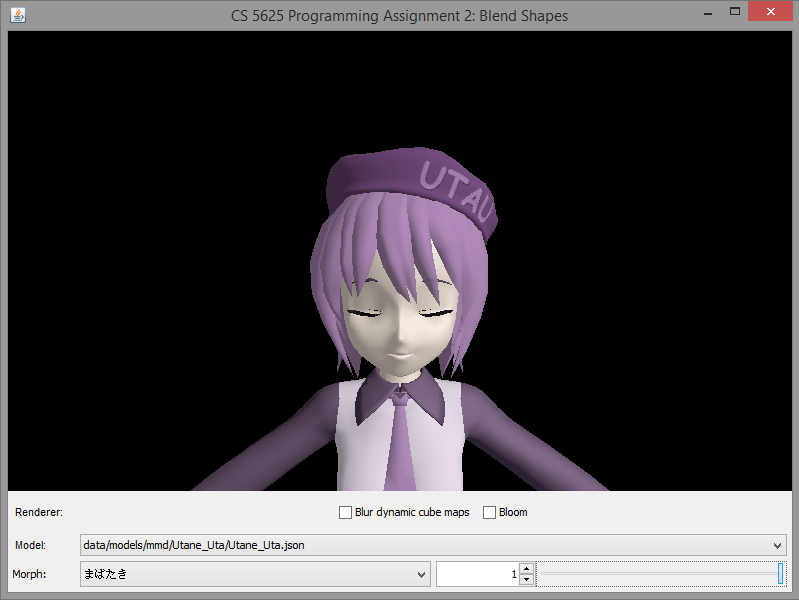This screenshot has width=799, height=600.
Task: Click the morph weight value field
Action: [x=477, y=574]
